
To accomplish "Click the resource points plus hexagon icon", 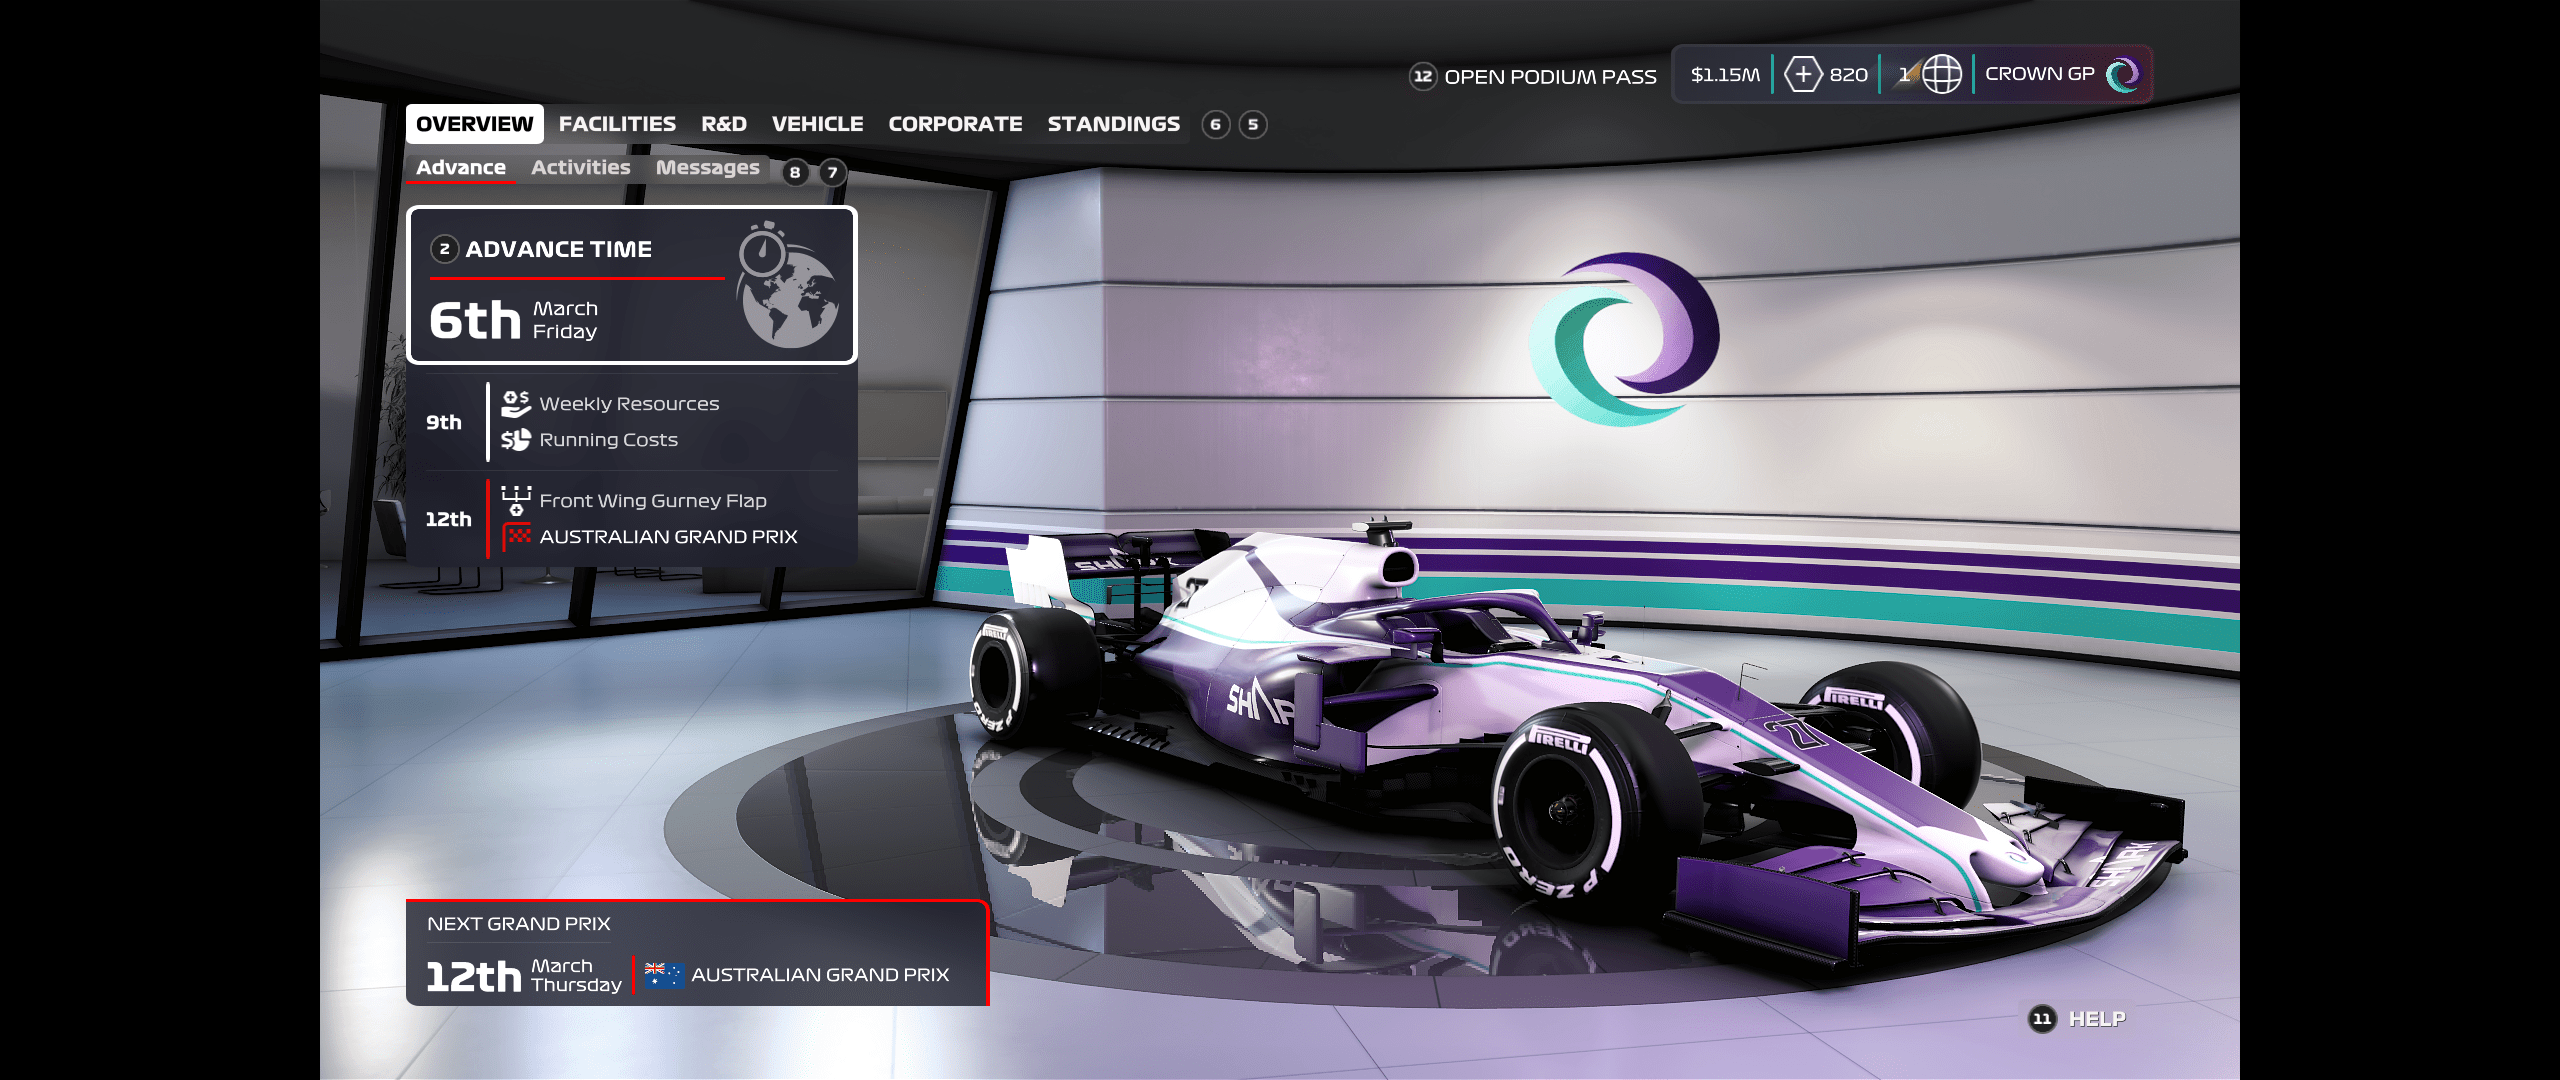I will [x=1803, y=75].
